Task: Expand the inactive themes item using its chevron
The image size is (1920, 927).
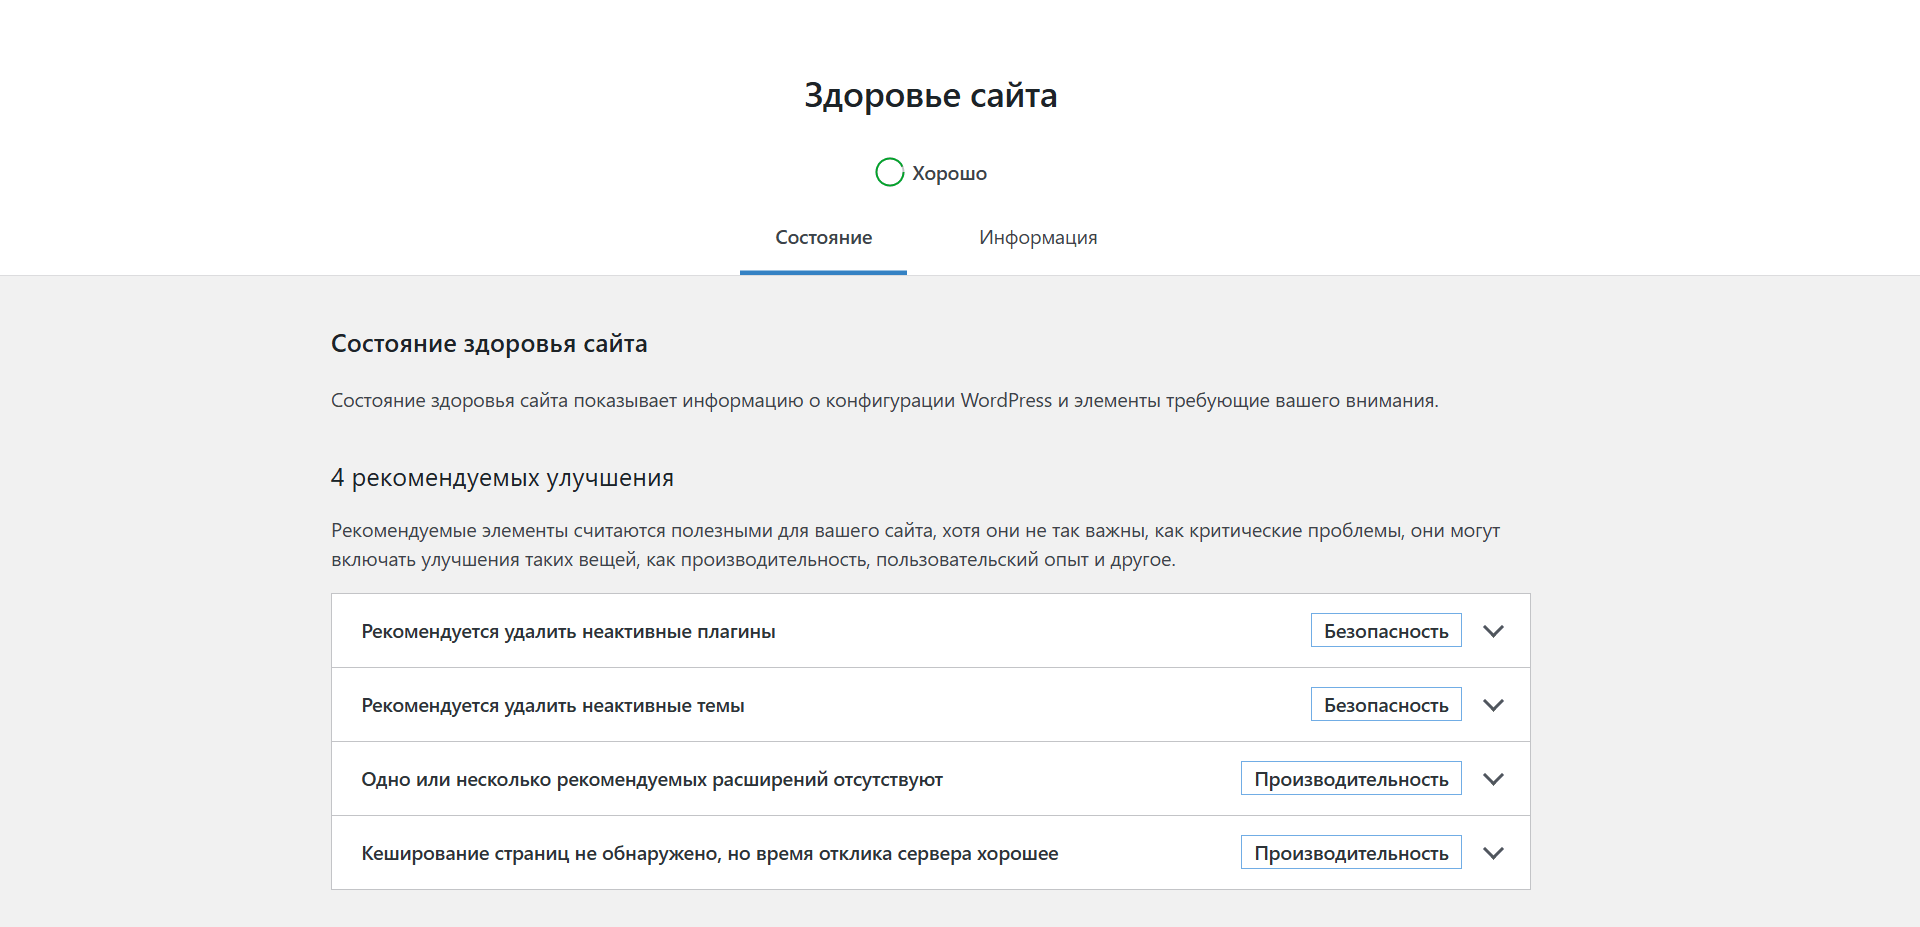Action: click(x=1493, y=705)
